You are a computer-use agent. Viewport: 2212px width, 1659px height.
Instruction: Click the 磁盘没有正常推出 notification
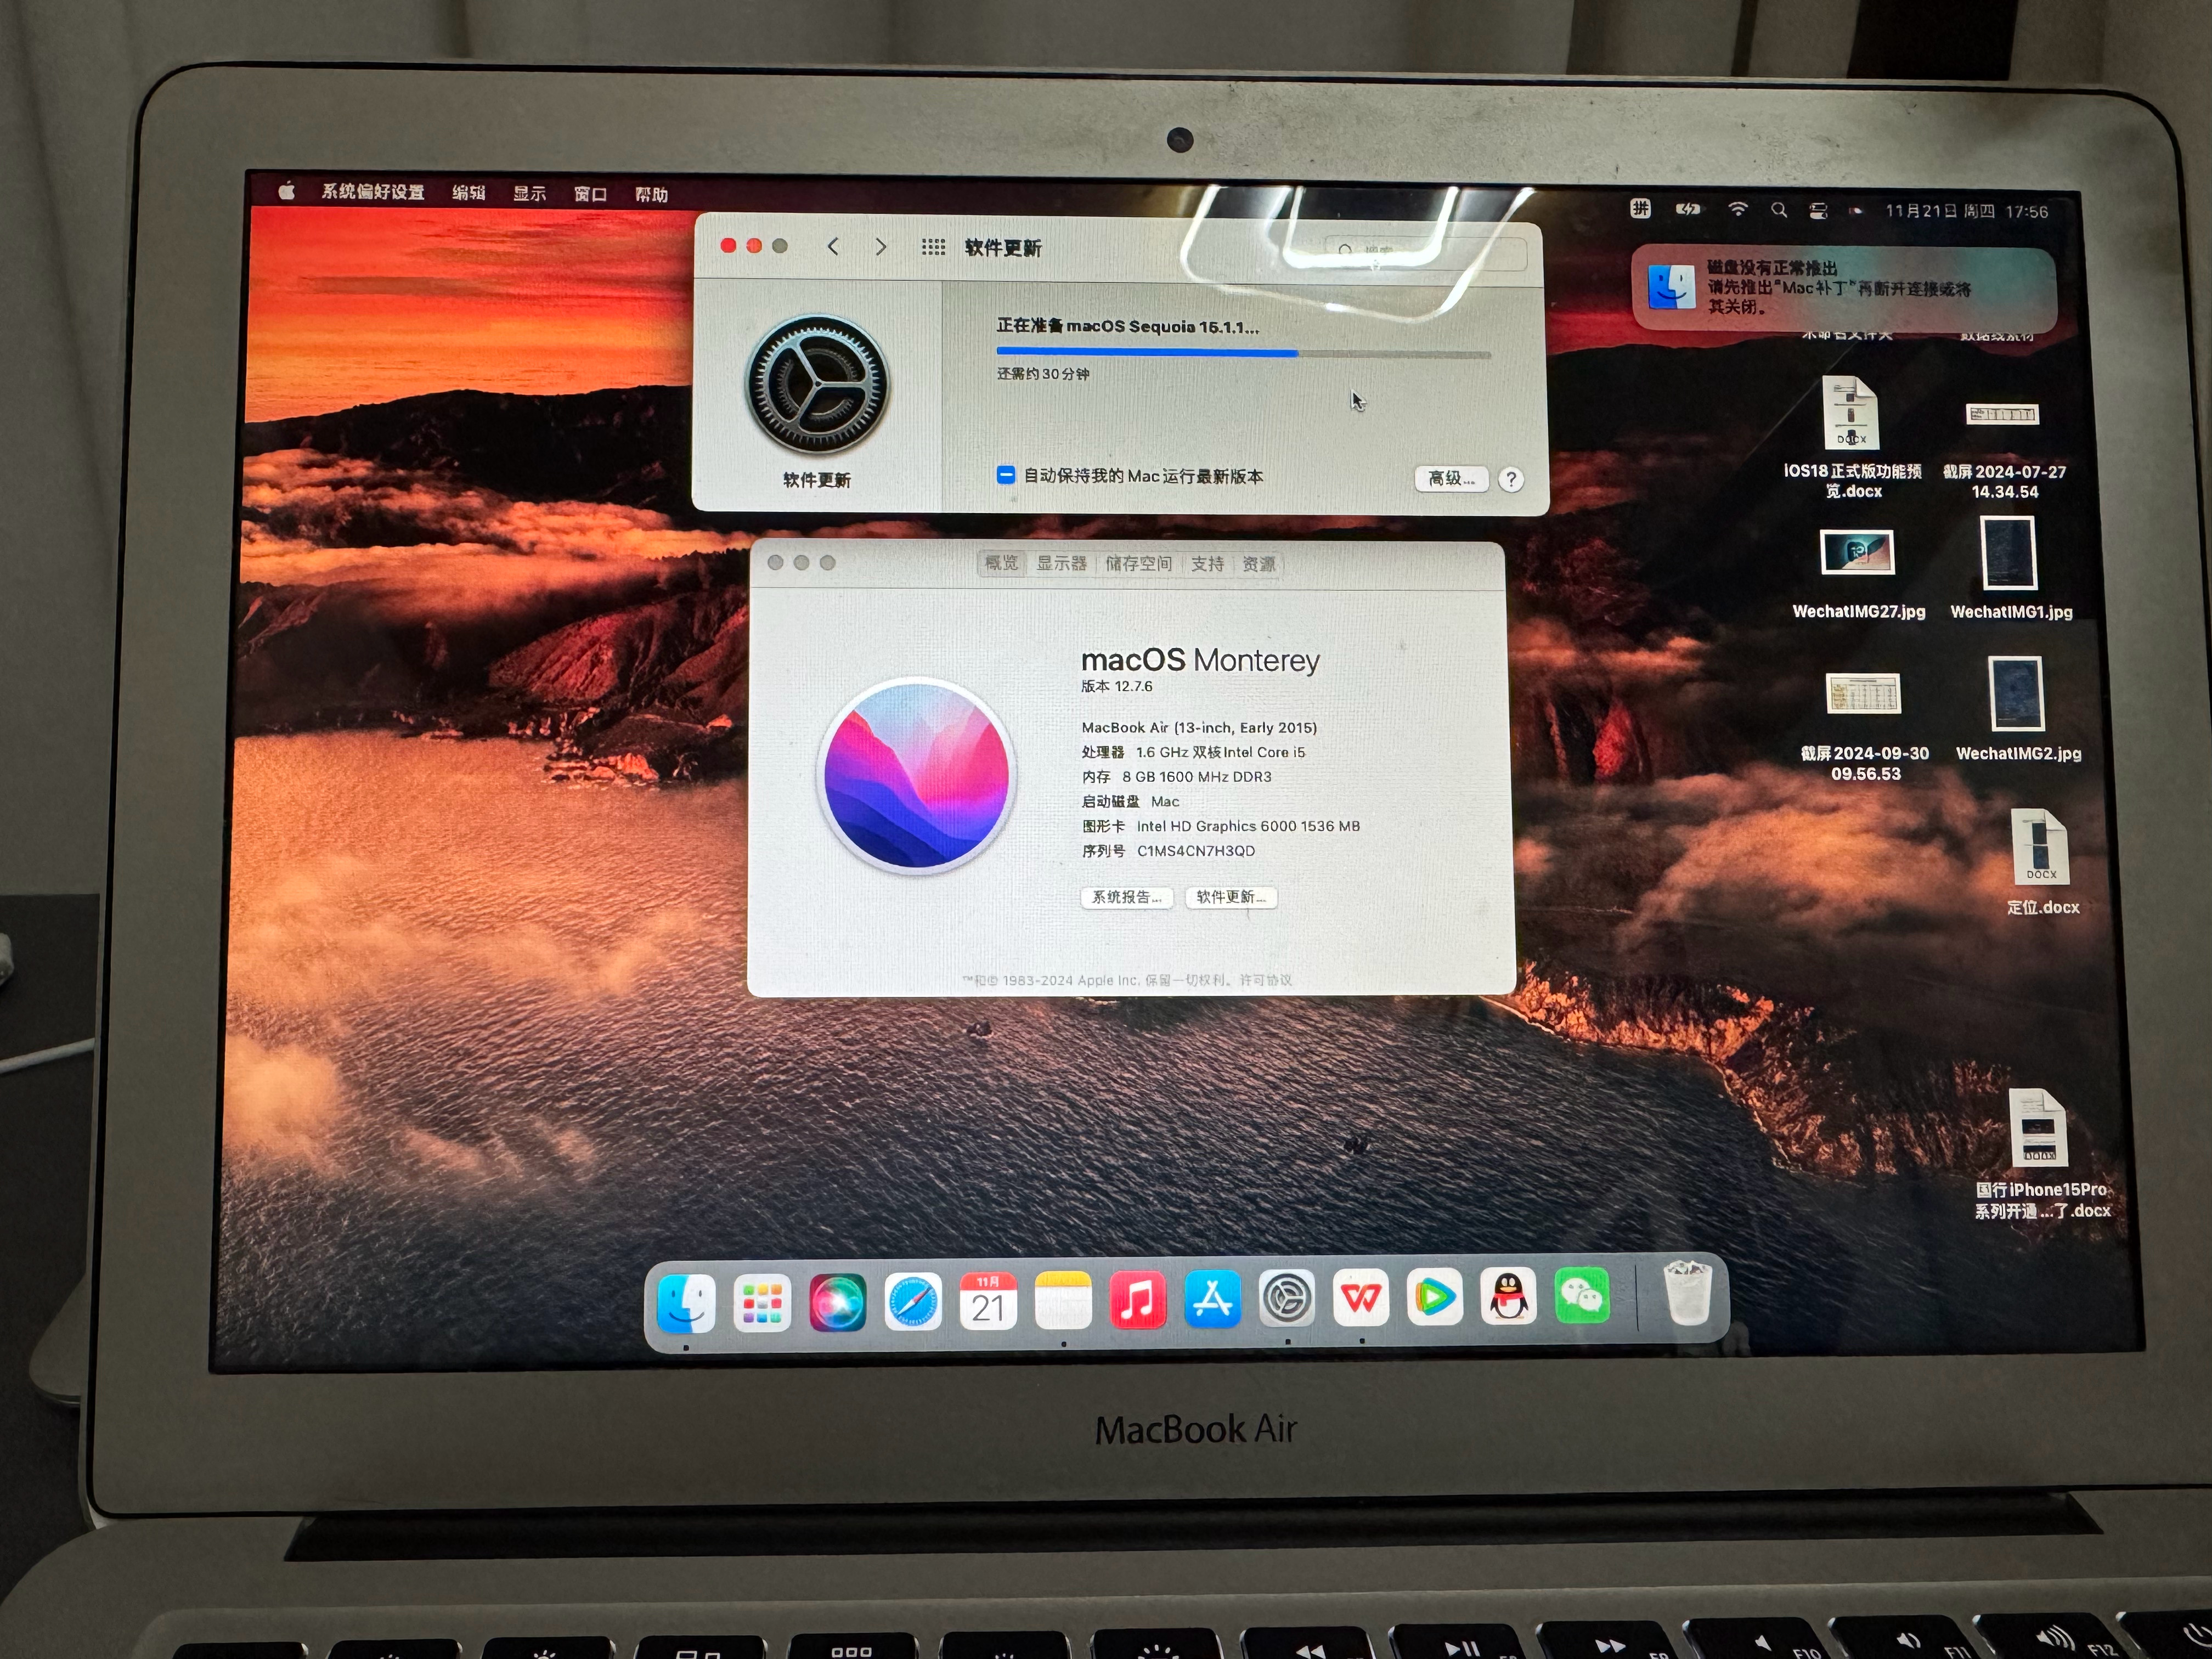(x=1843, y=288)
